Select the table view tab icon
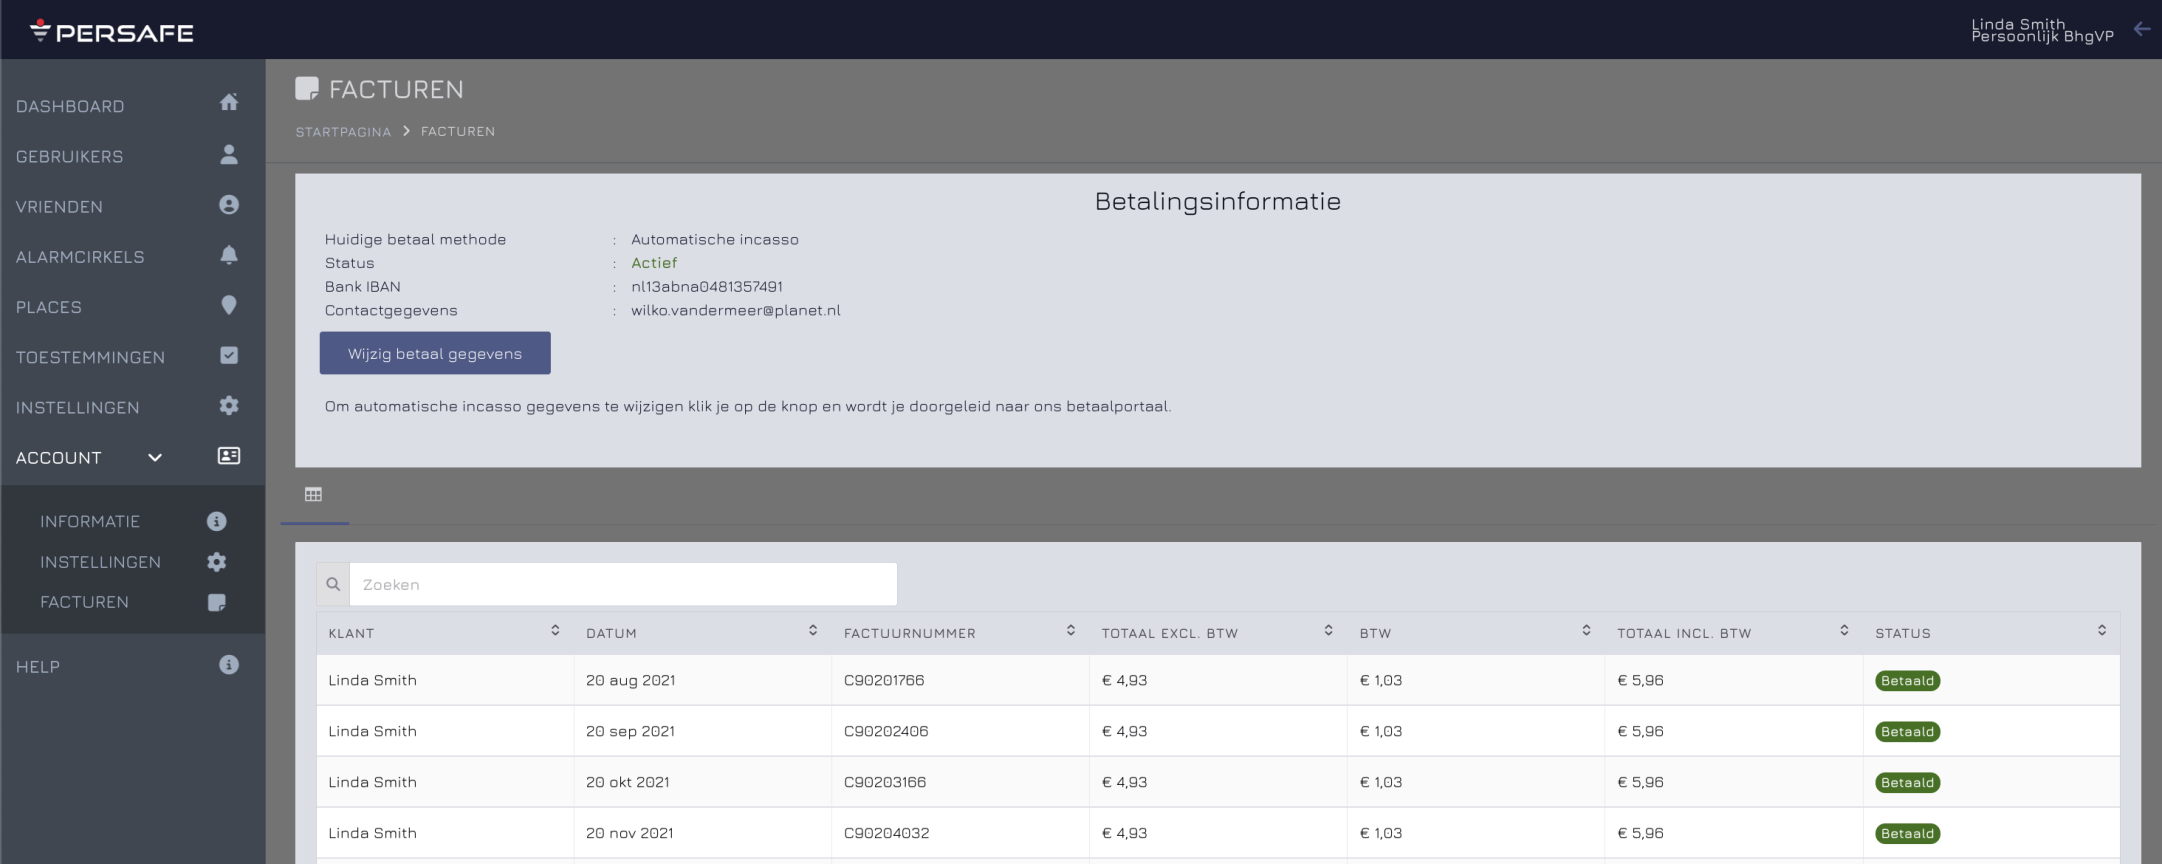Image resolution: width=2162 pixels, height=864 pixels. (x=314, y=494)
